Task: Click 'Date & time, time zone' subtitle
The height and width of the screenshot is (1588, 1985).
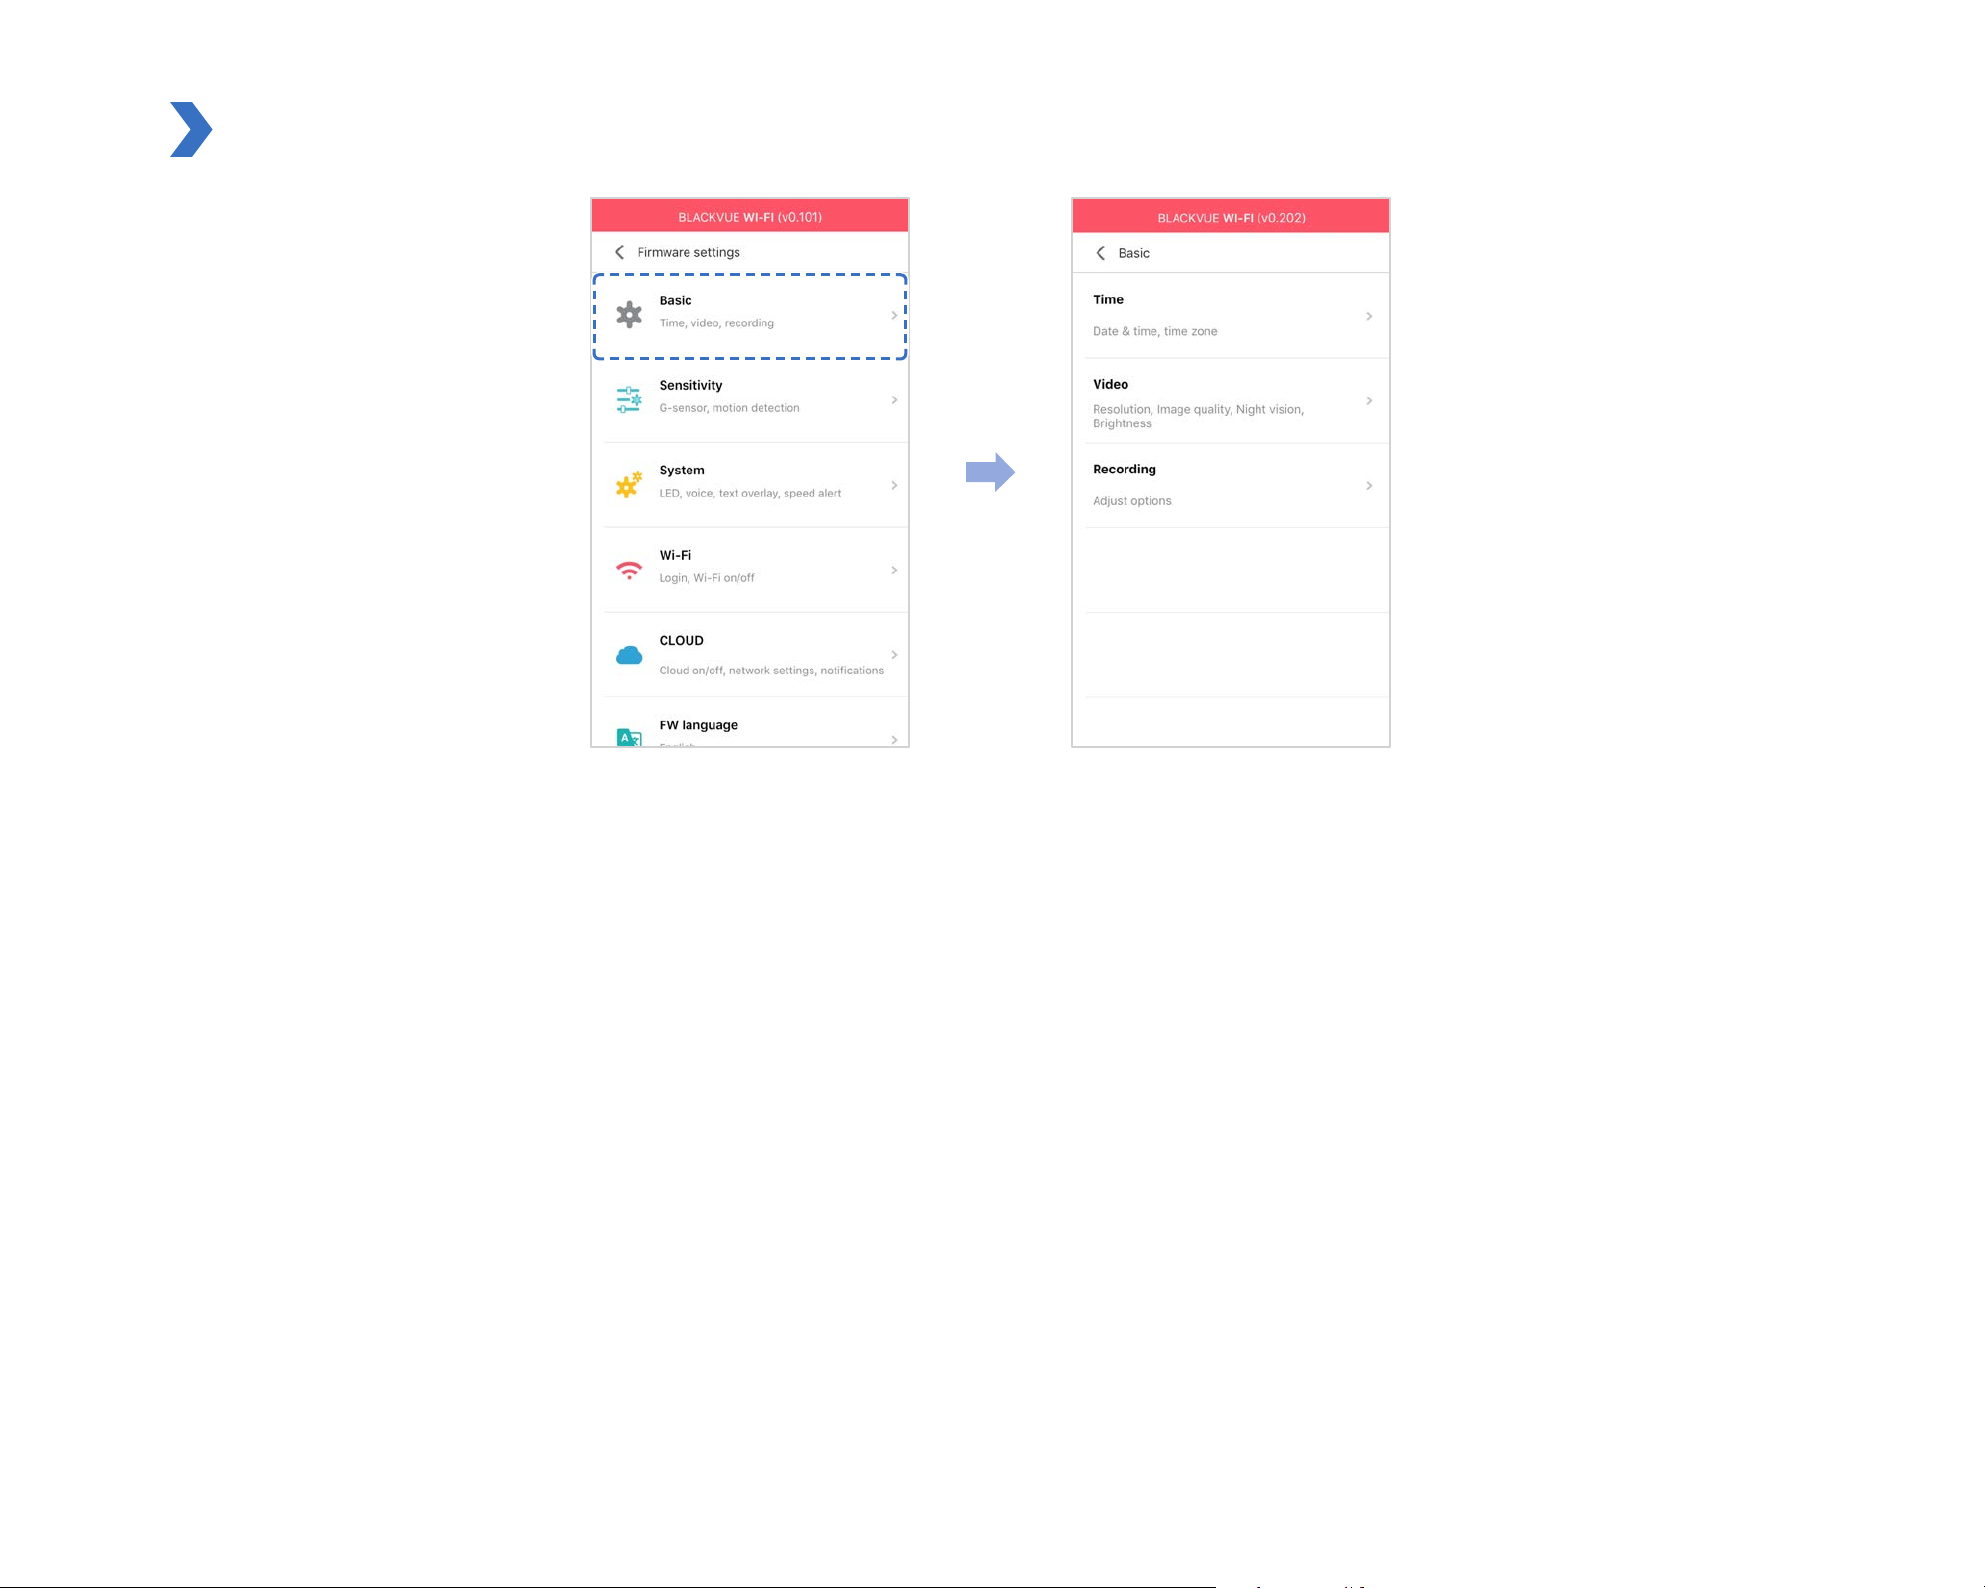Action: pyautogui.click(x=1155, y=331)
